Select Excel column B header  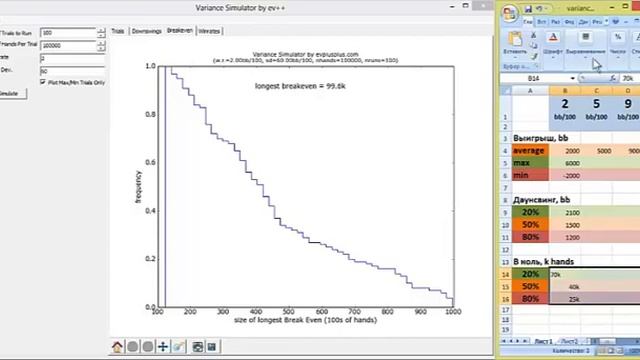pos(565,91)
